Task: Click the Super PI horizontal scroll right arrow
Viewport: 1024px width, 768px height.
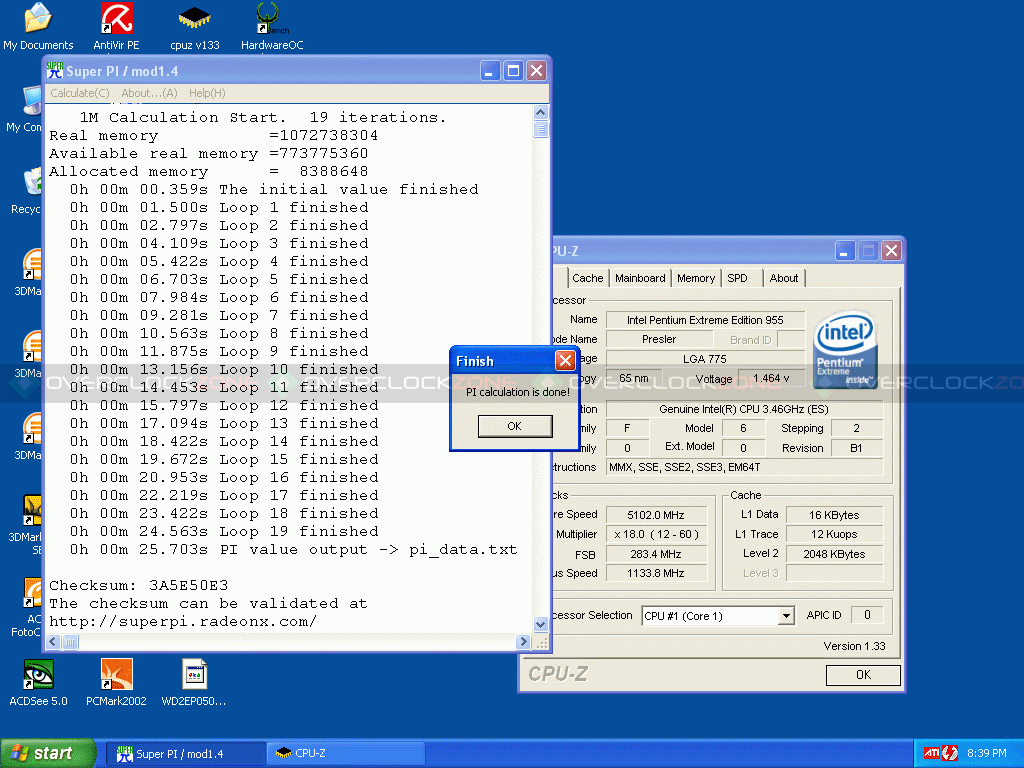Action: pyautogui.click(x=522, y=642)
